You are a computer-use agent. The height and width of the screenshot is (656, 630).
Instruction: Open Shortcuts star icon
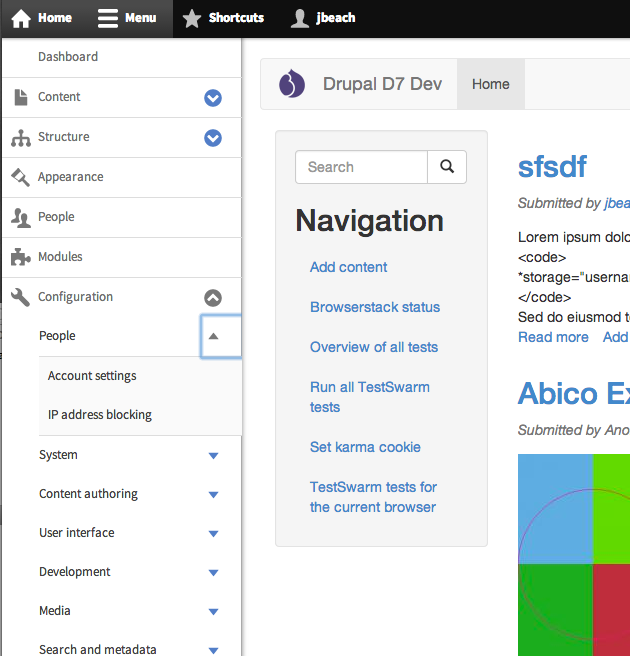click(x=192, y=18)
